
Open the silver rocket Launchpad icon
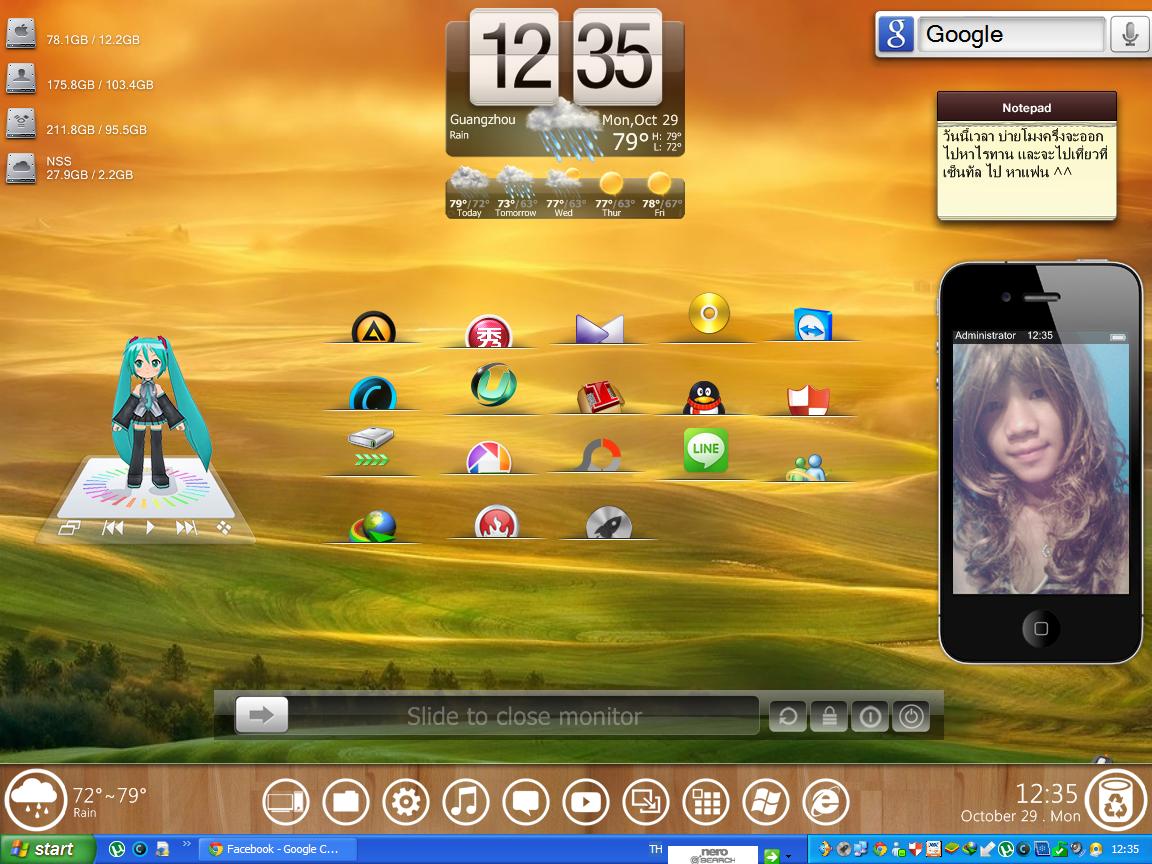pos(608,522)
